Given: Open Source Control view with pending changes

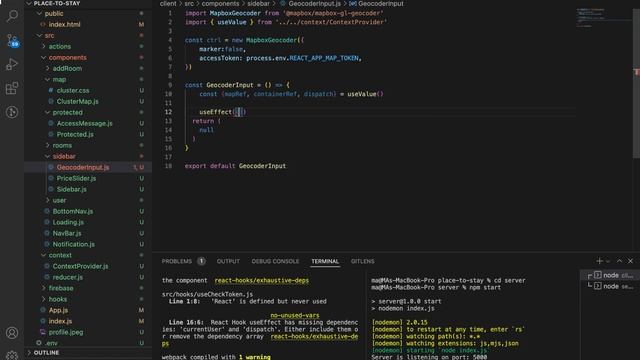Looking at the screenshot, I should tap(12, 40).
